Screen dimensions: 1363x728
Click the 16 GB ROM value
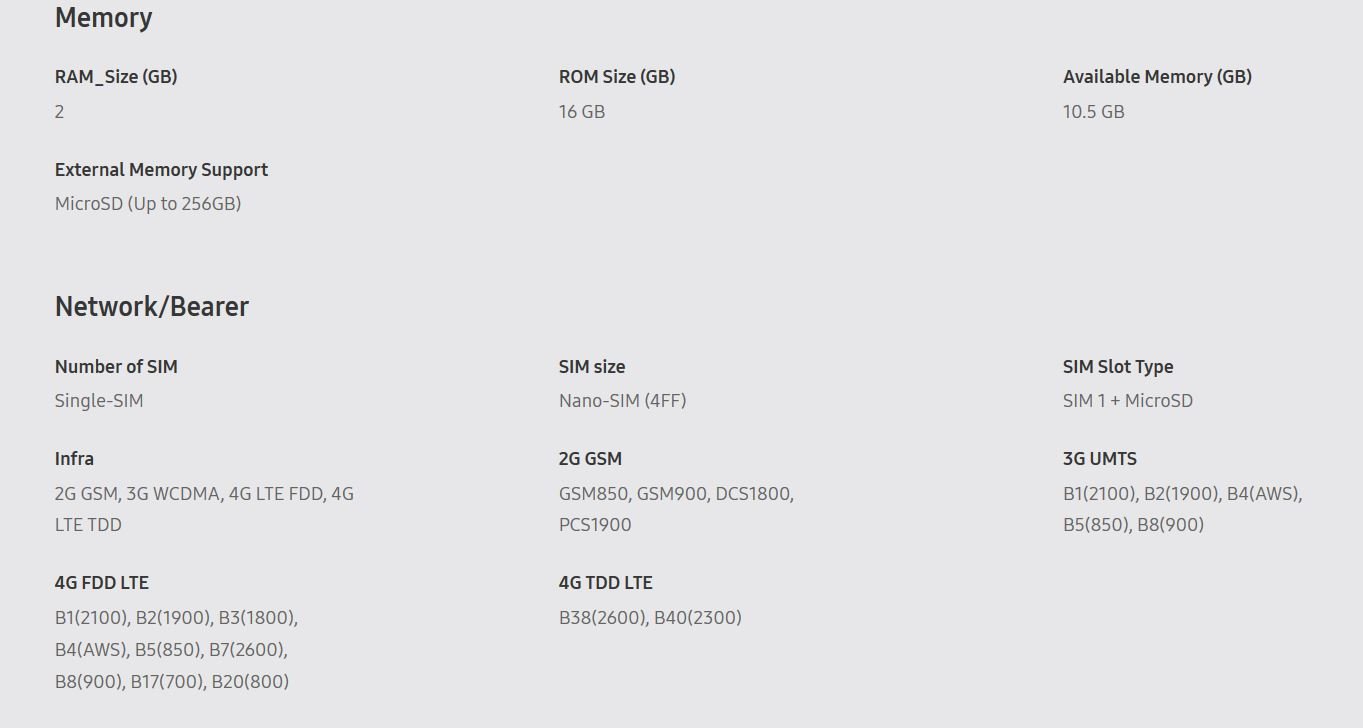coord(581,112)
